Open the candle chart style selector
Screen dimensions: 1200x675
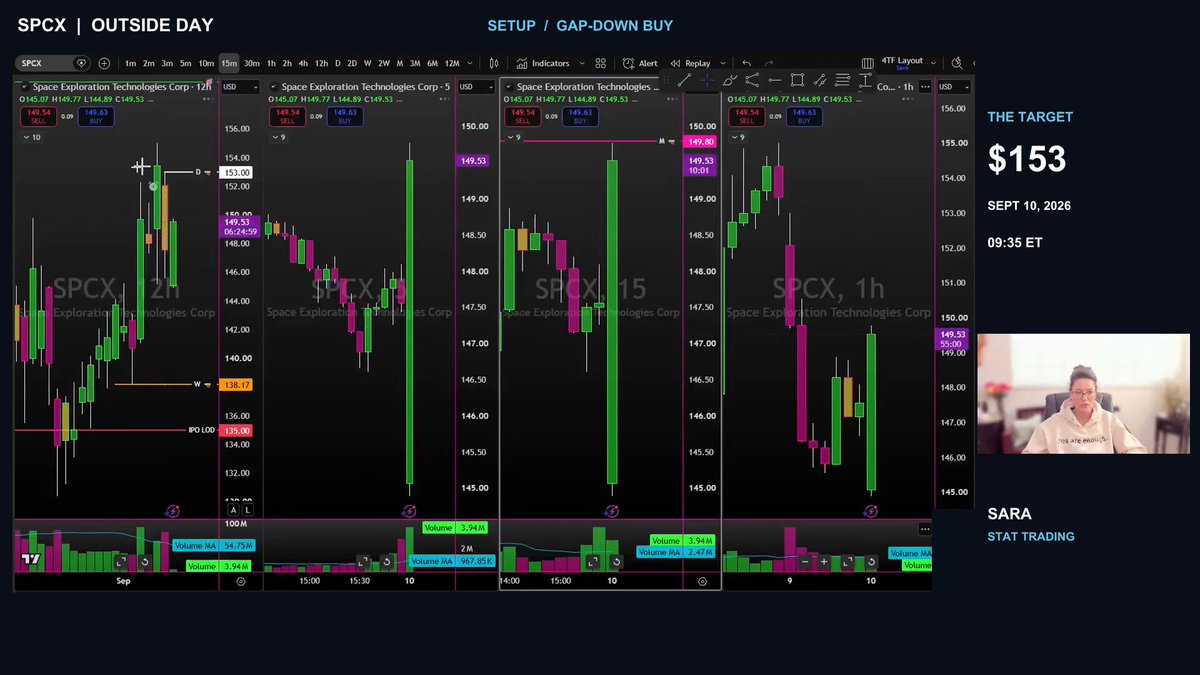pyautogui.click(x=496, y=63)
